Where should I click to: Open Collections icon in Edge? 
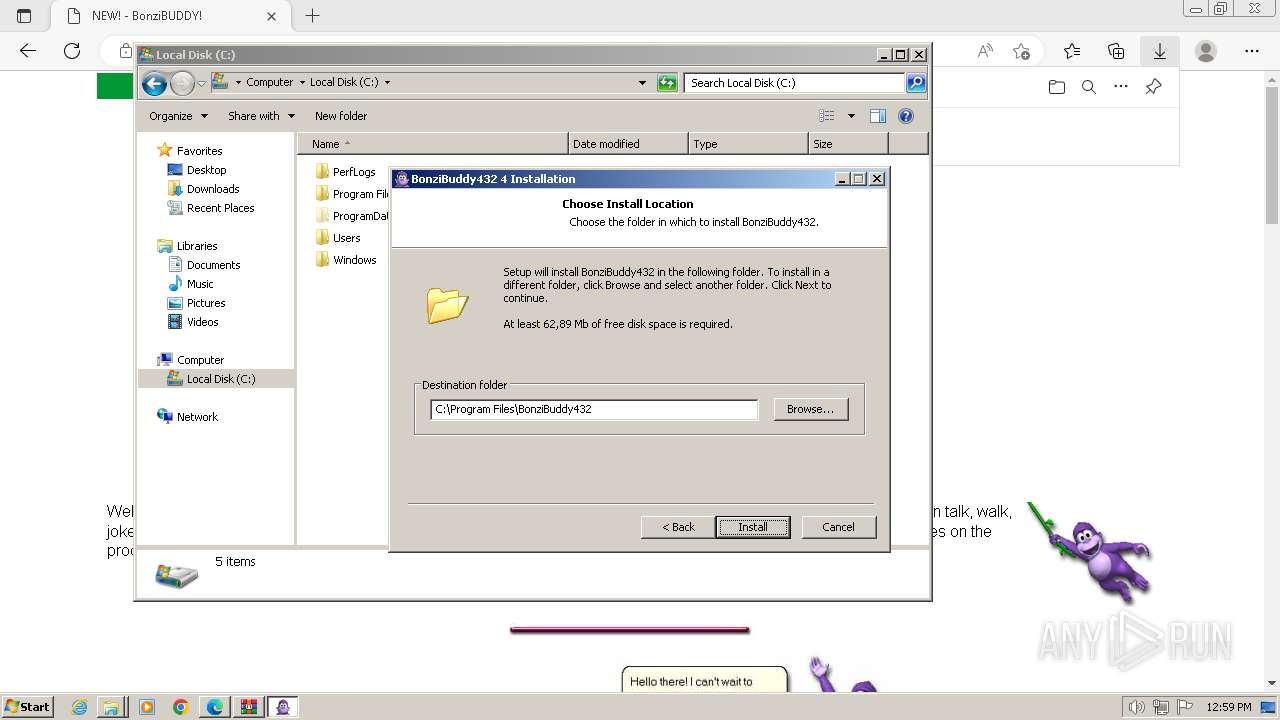click(1116, 51)
